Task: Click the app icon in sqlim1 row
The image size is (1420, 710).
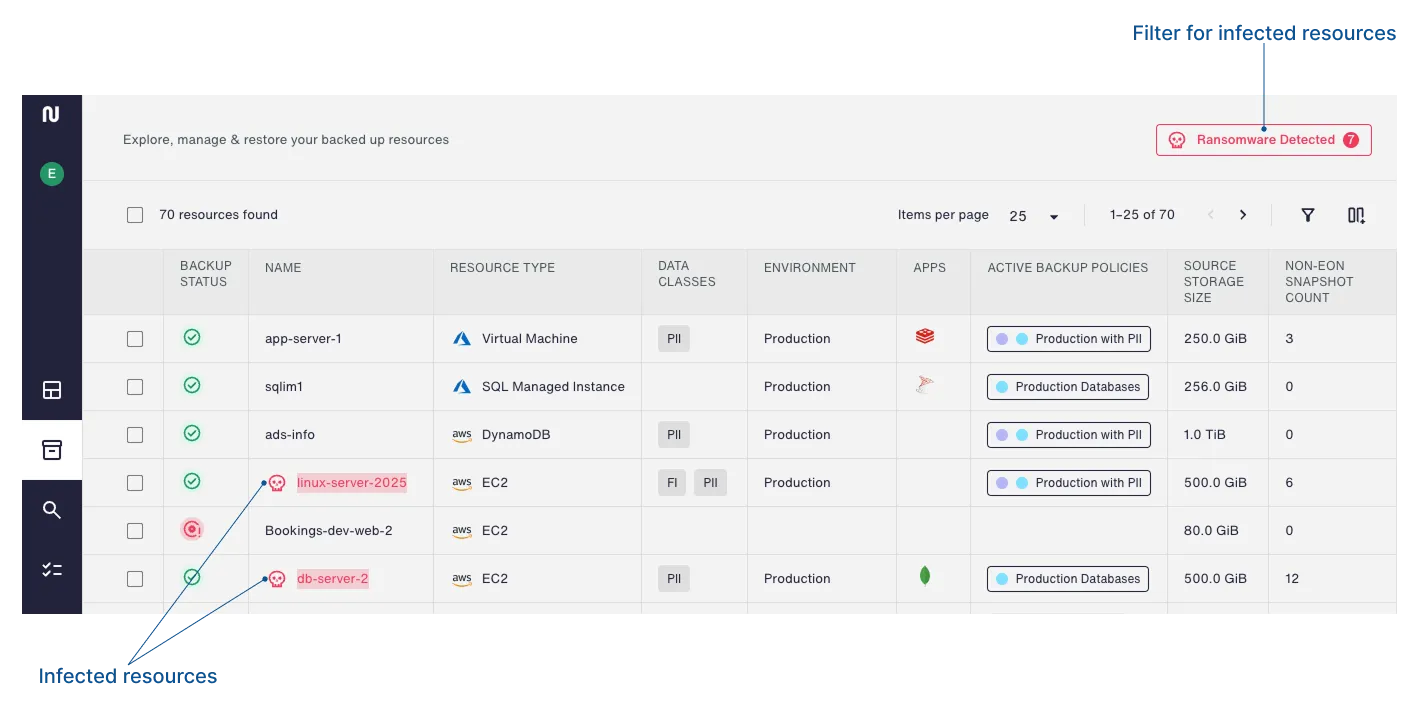Action: [x=925, y=386]
